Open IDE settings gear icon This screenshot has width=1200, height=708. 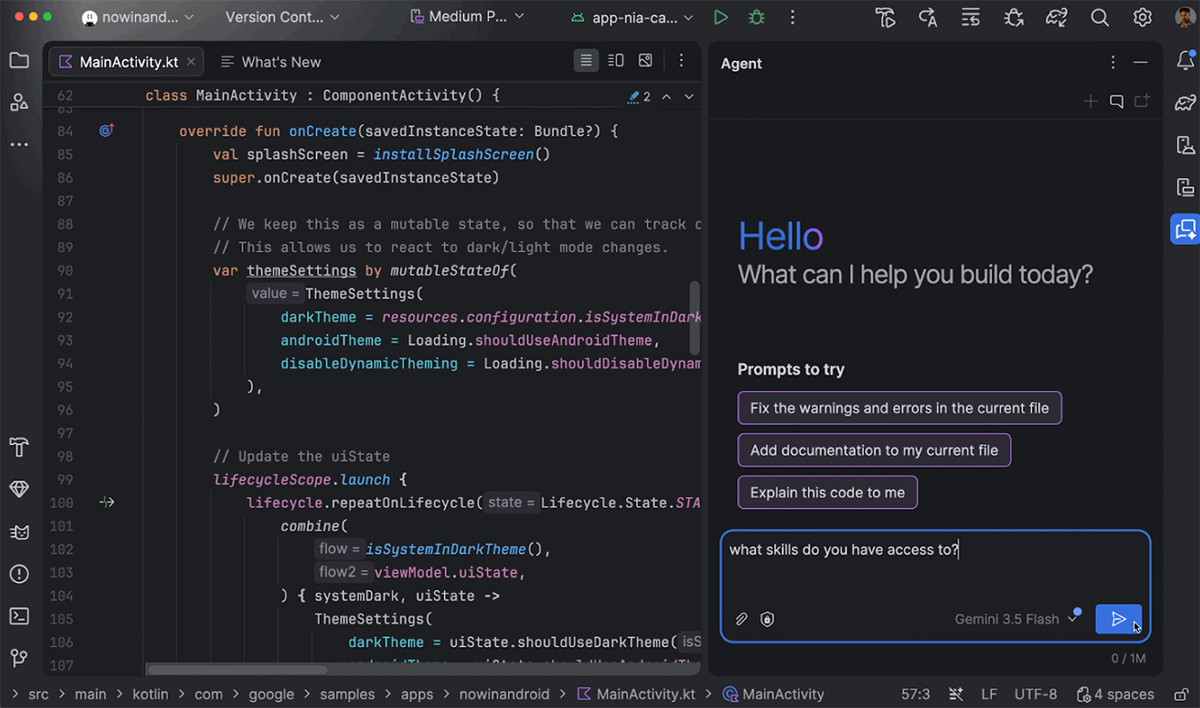(x=1142, y=17)
